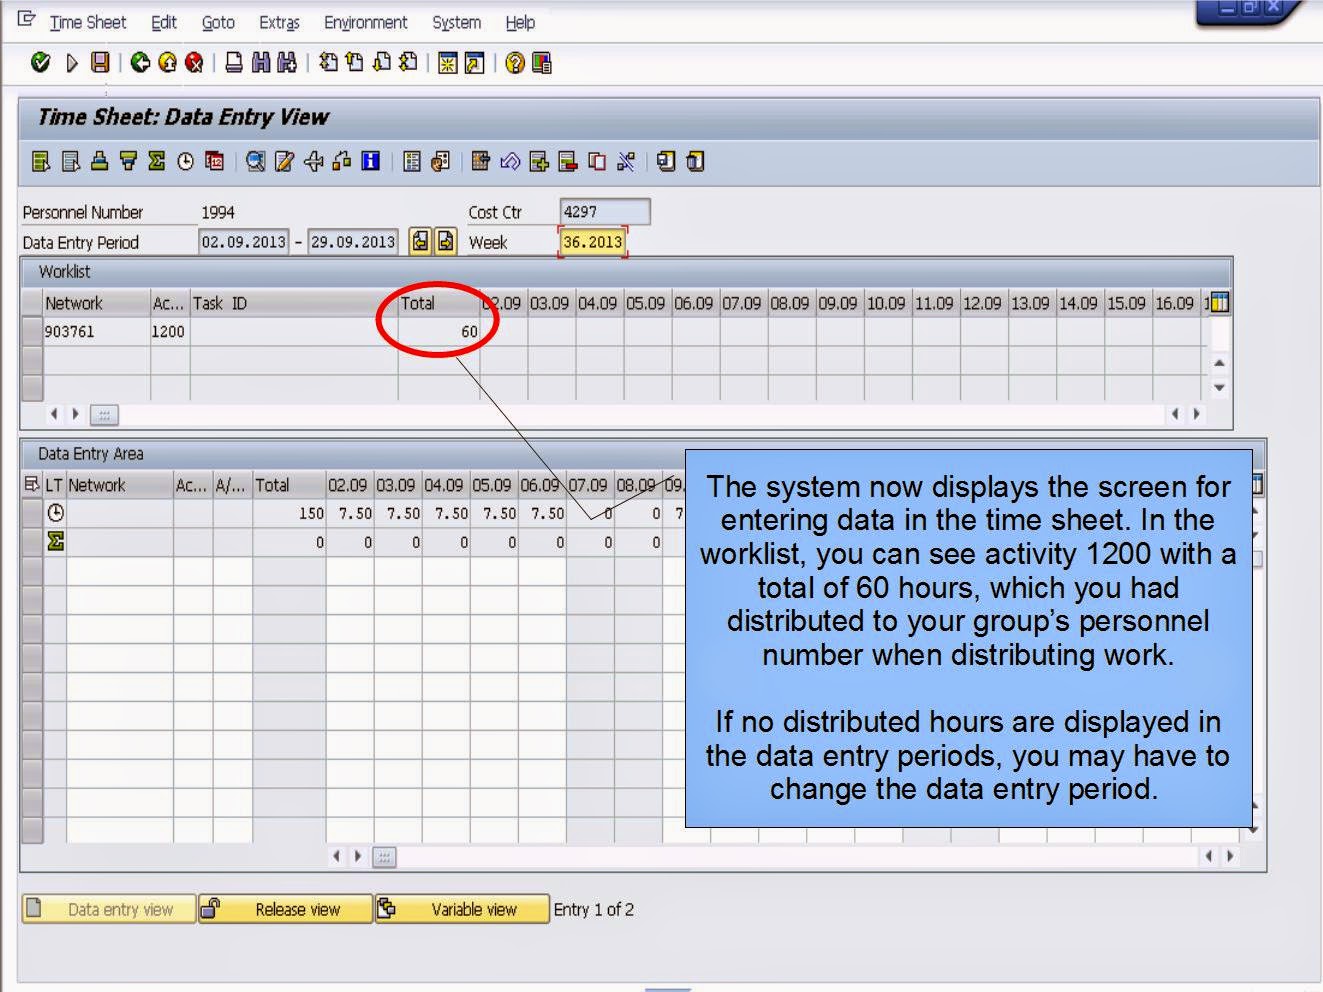
Task: Select the data entry clock row selector
Action: (x=31, y=513)
